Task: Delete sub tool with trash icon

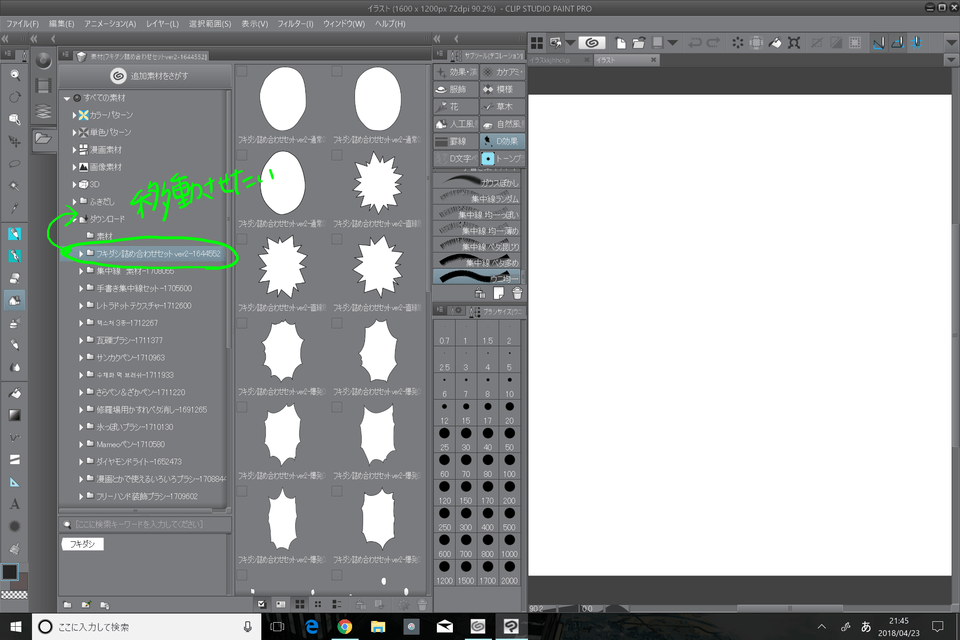Action: coord(517,293)
